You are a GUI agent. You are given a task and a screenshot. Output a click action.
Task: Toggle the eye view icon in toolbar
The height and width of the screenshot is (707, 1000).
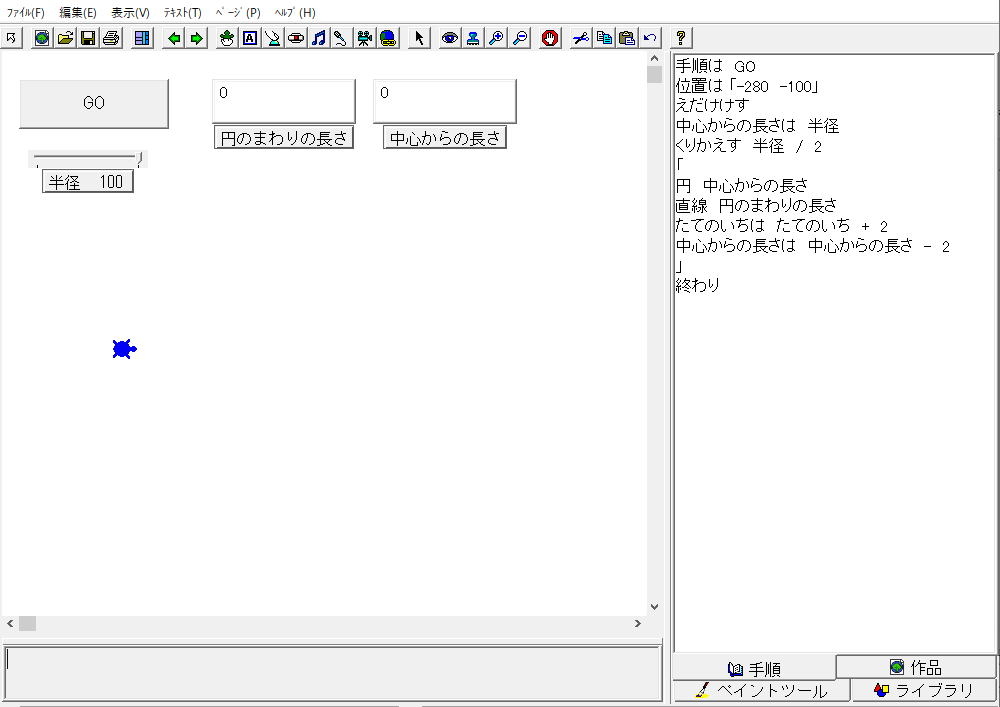(x=450, y=38)
